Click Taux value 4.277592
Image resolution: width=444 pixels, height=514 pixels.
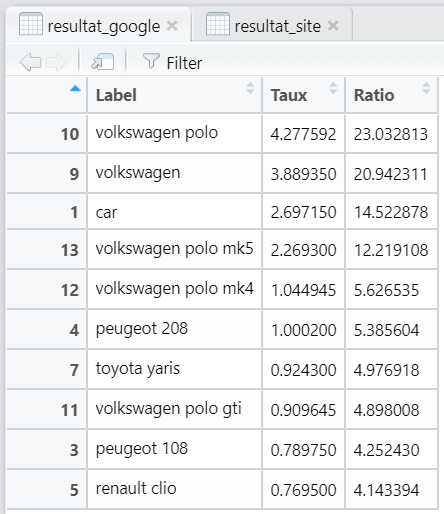[x=303, y=134]
